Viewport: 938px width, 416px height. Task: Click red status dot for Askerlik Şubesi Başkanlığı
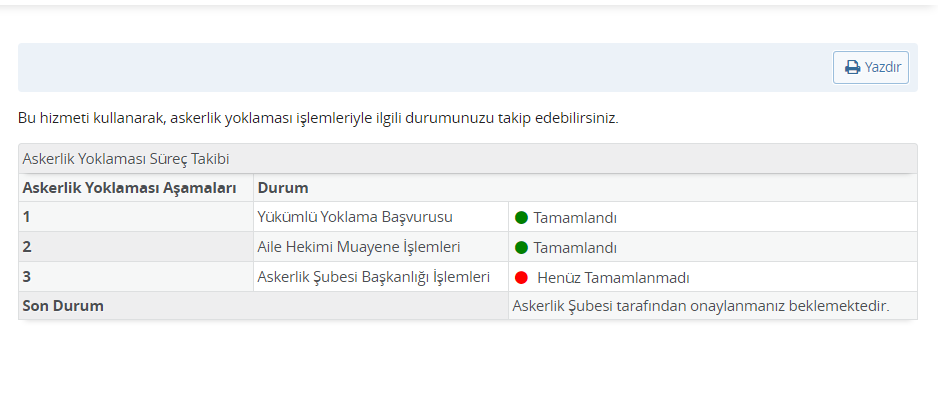click(521, 278)
